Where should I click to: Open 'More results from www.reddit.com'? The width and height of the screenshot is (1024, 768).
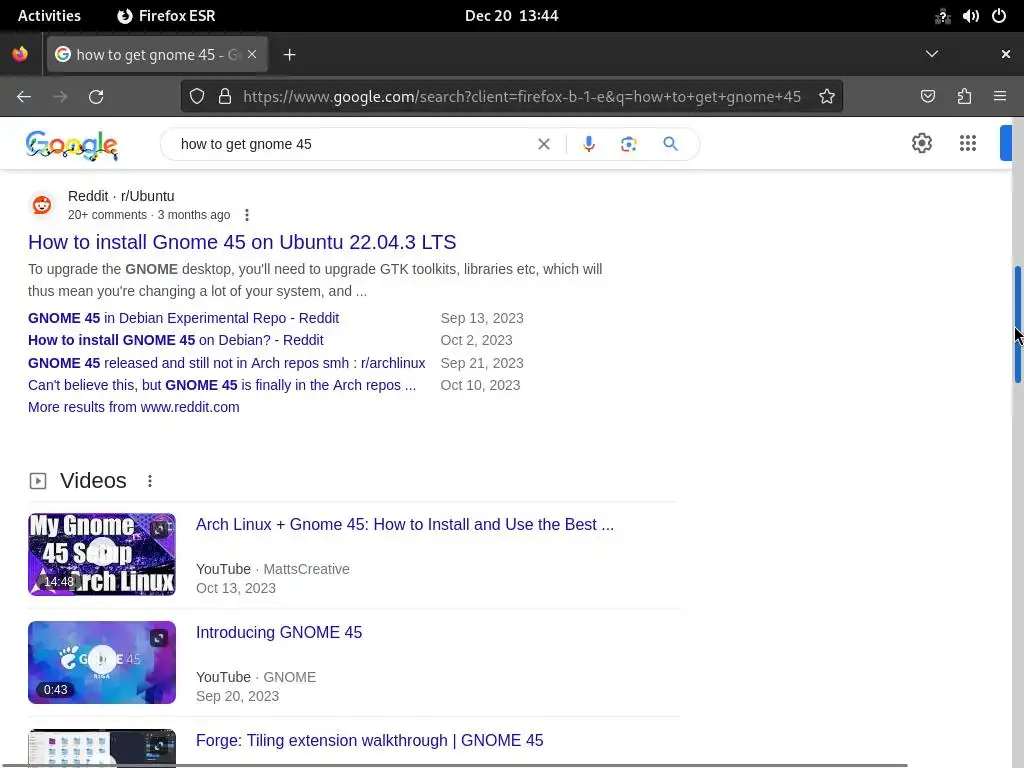tap(134, 407)
